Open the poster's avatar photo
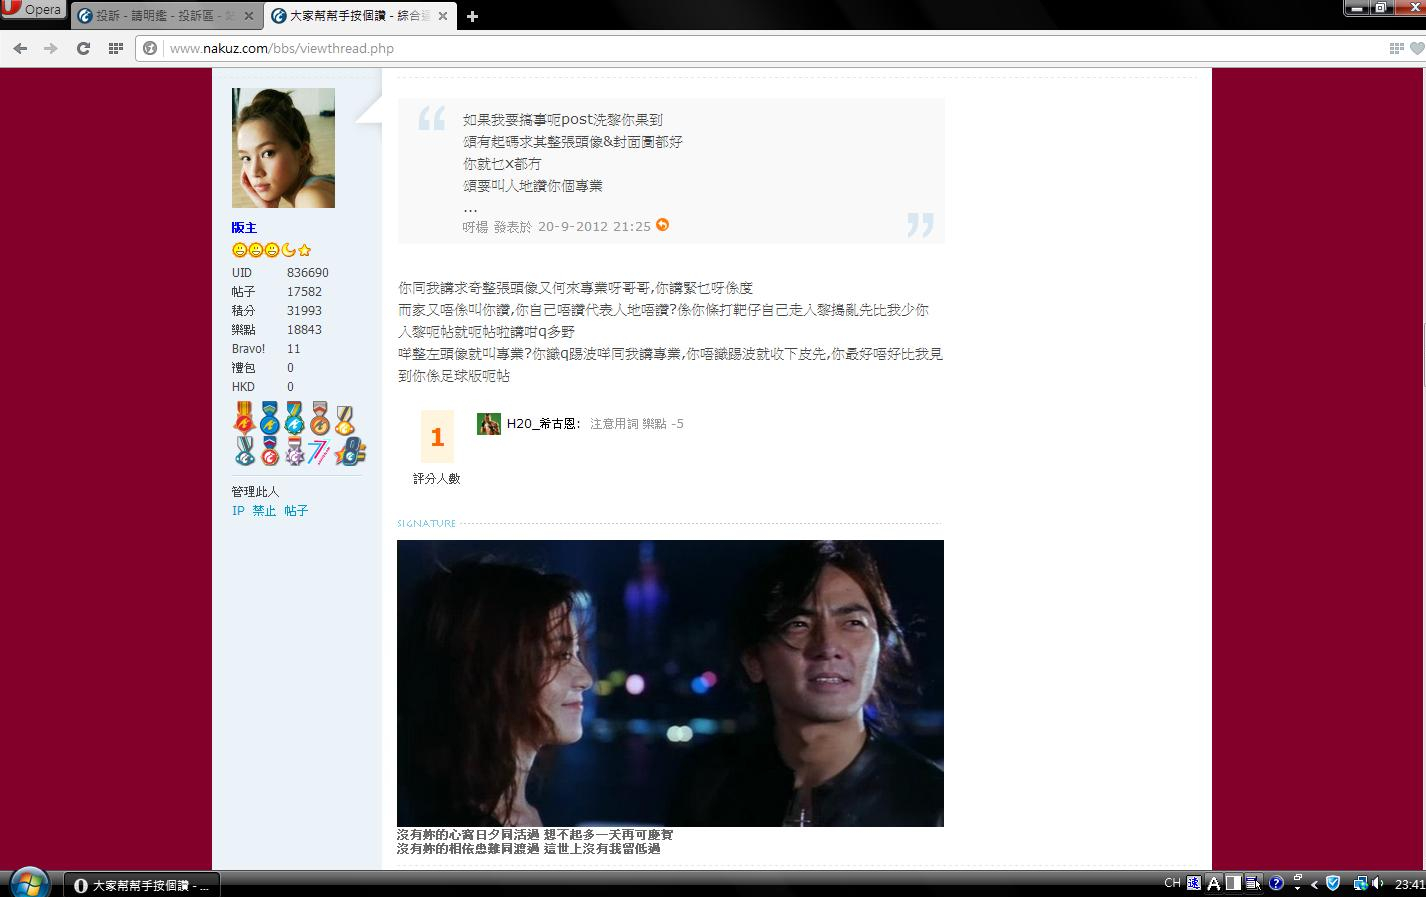 pyautogui.click(x=283, y=148)
